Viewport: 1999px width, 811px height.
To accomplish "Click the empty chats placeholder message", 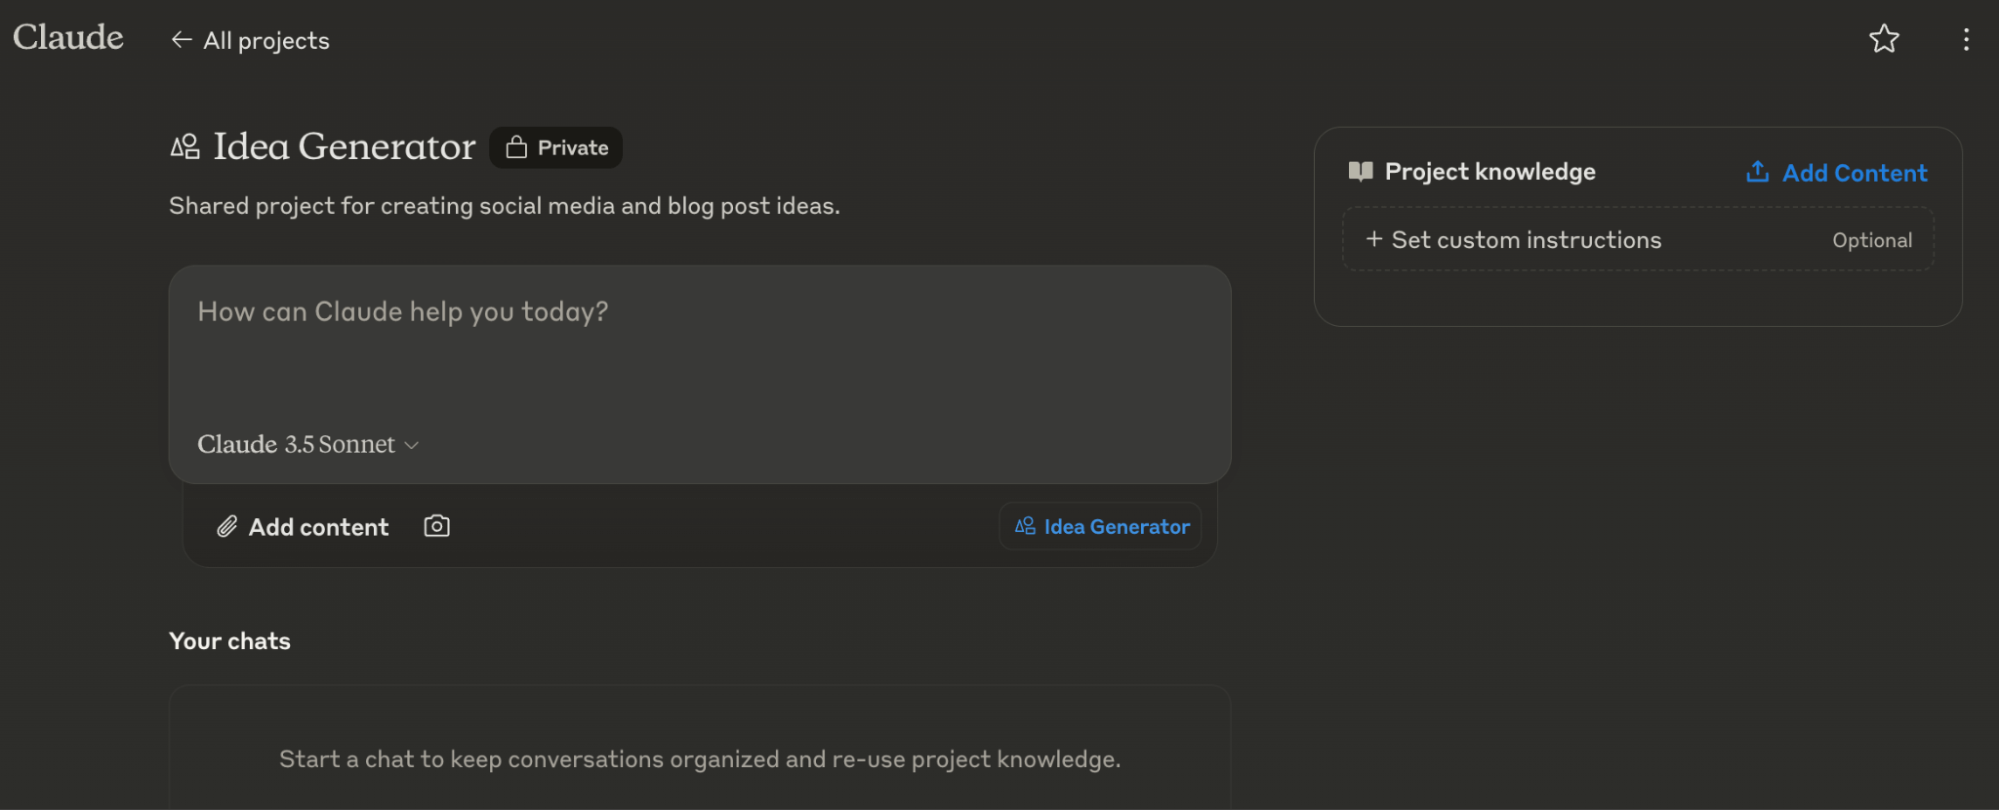I will point(700,759).
